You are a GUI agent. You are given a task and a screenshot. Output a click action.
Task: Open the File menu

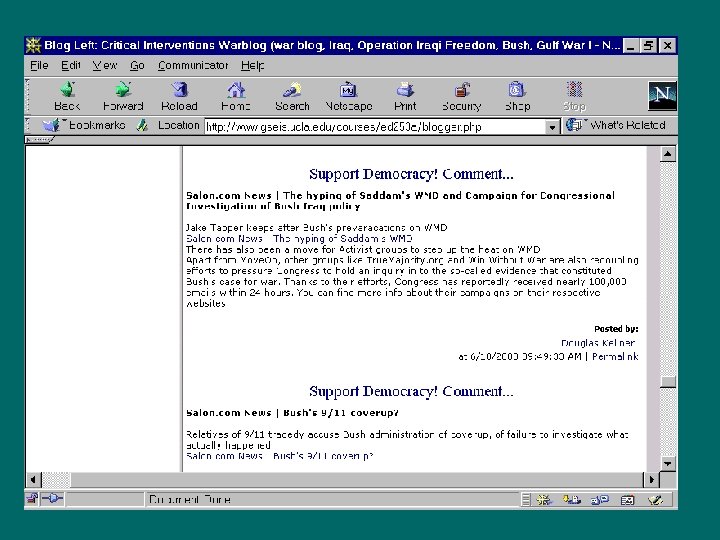39,66
